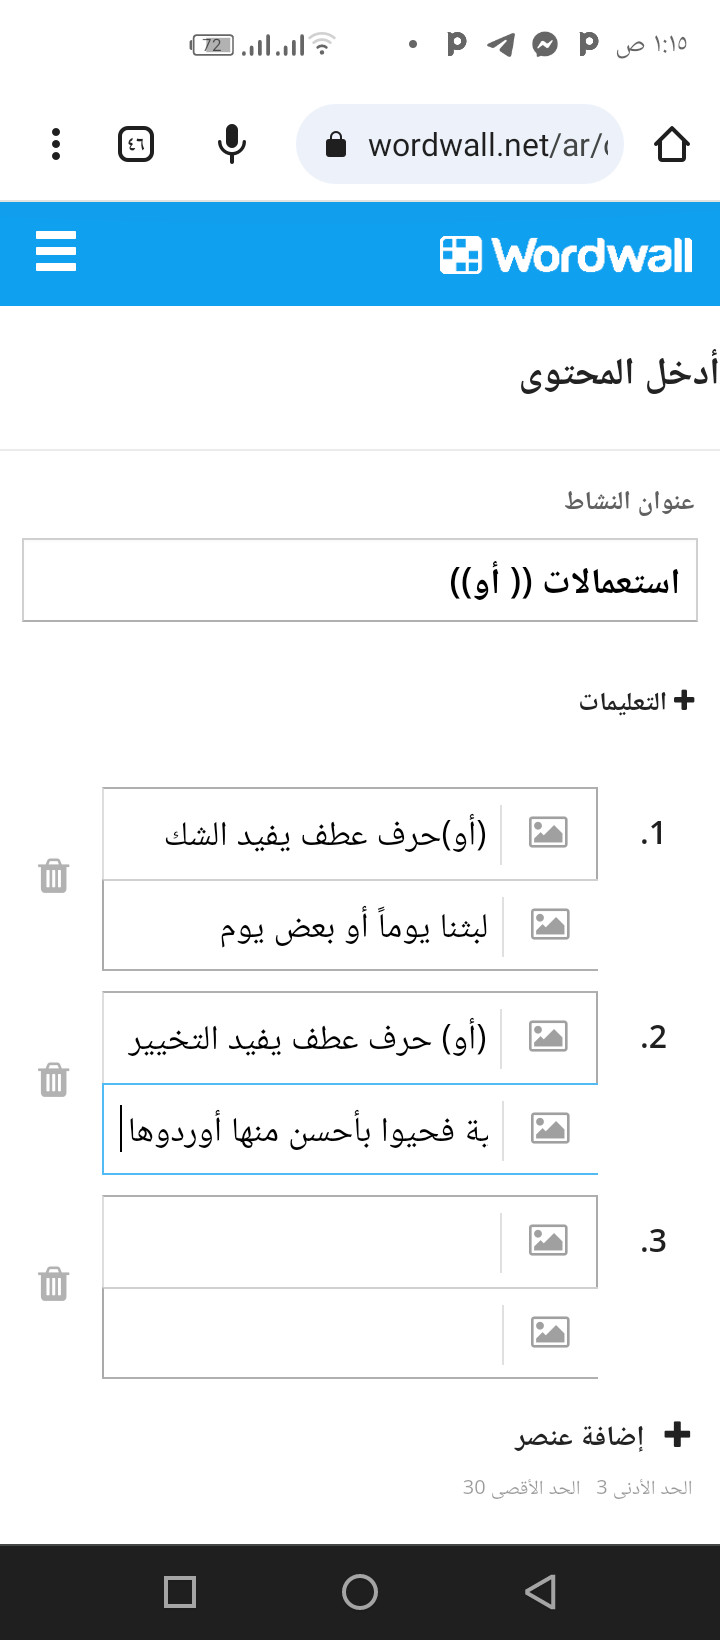720x1640 pixels.
Task: Open the browser three-dot menu
Action: click(56, 144)
